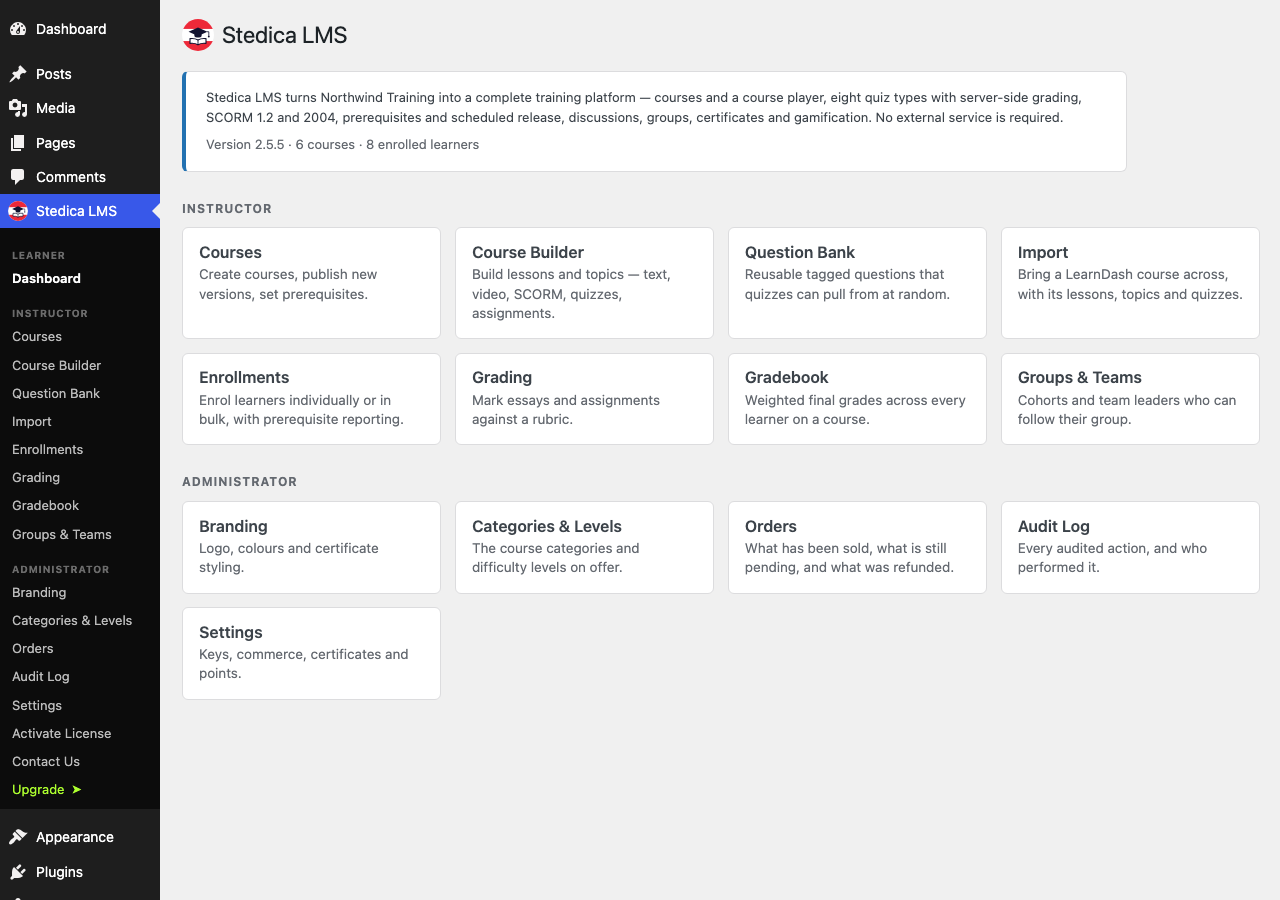The image size is (1280, 900).
Task: Click the Posts pushpin icon
Action: point(18,74)
